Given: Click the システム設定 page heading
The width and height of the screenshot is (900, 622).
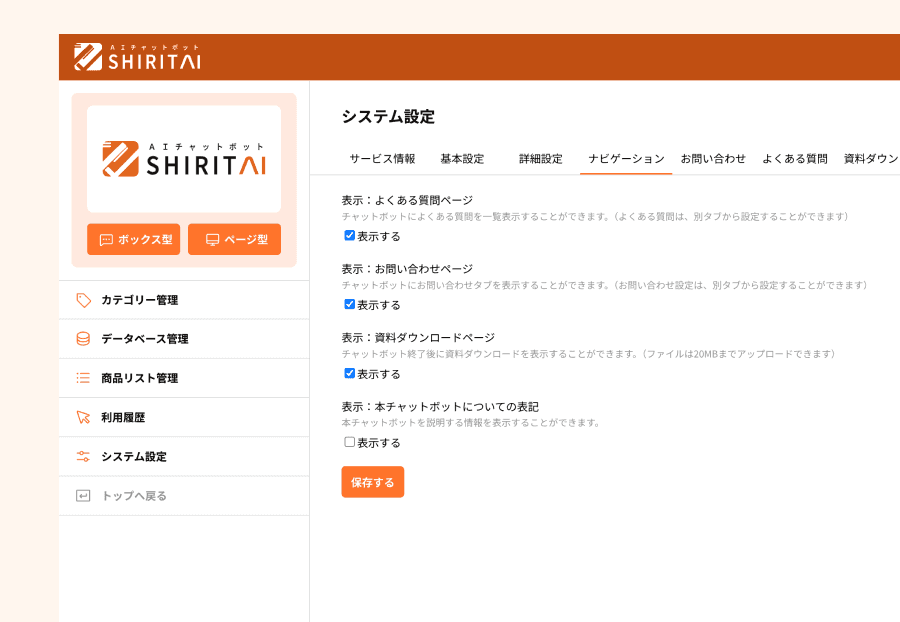Looking at the screenshot, I should pyautogui.click(x=389, y=116).
